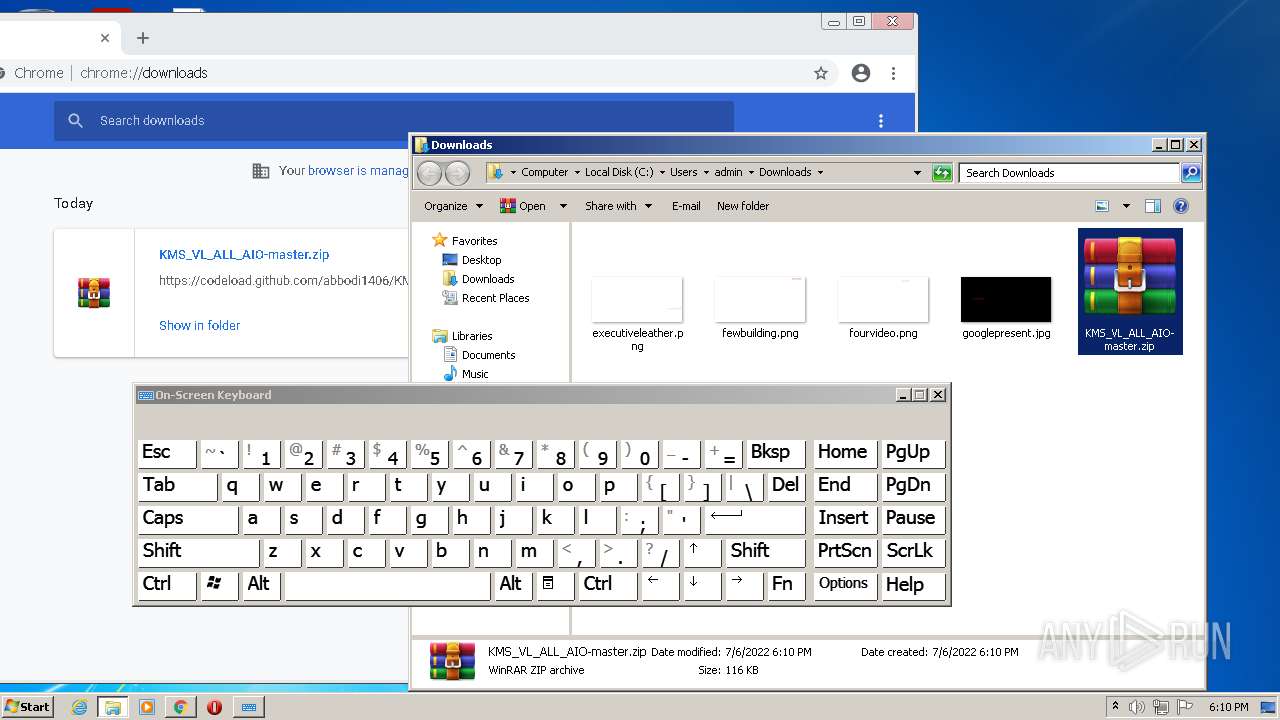Select executiveleather.png file
The height and width of the screenshot is (720, 1280).
637,314
